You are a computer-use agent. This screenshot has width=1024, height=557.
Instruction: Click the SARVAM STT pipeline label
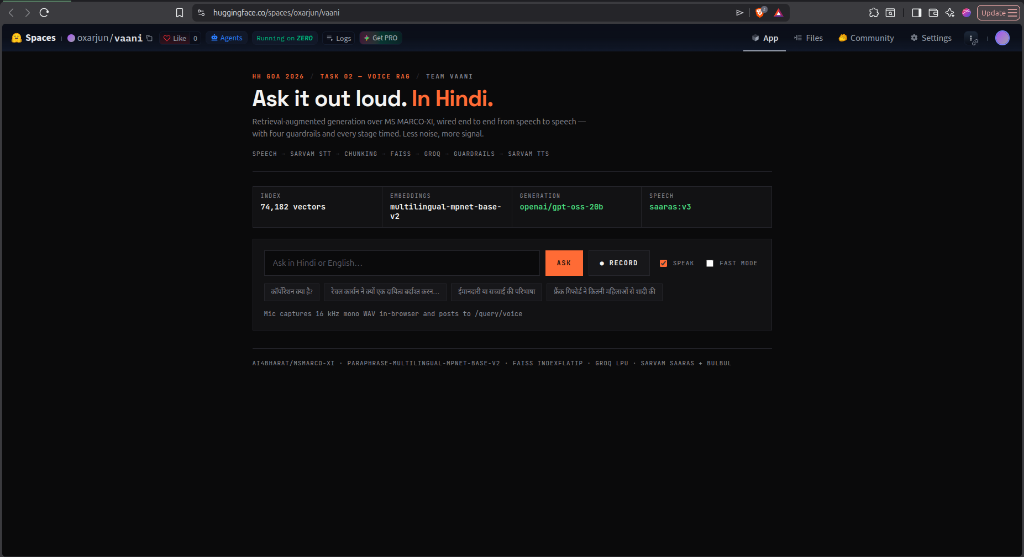click(x=310, y=154)
